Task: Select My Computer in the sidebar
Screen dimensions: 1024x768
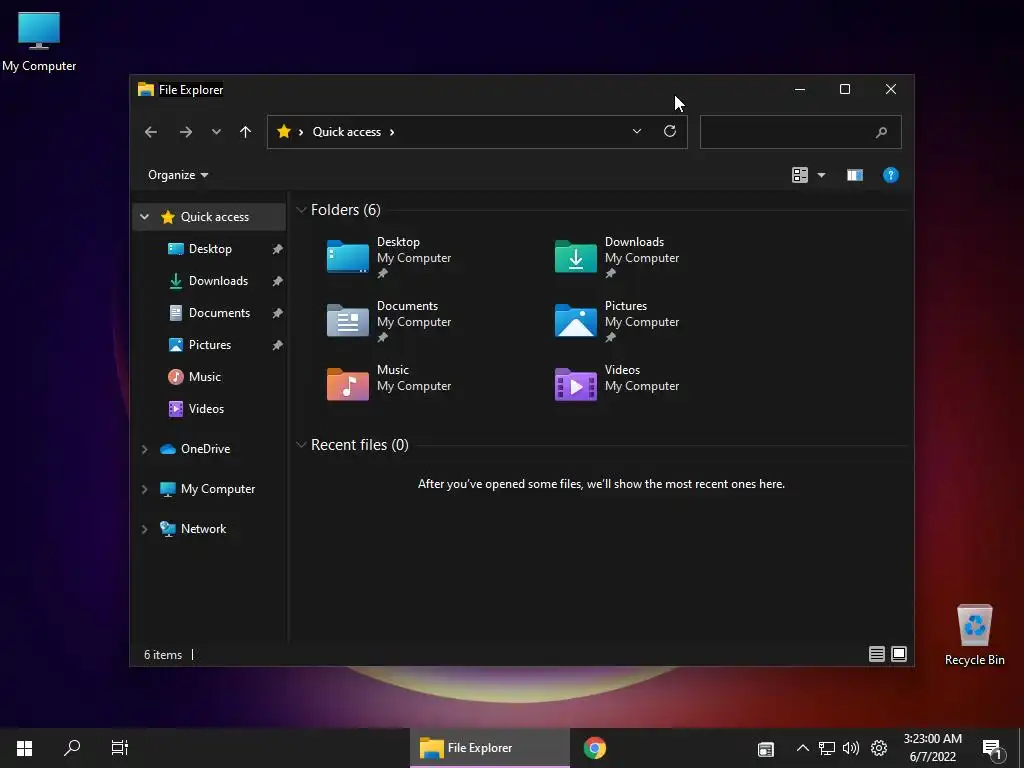Action: coord(217,488)
